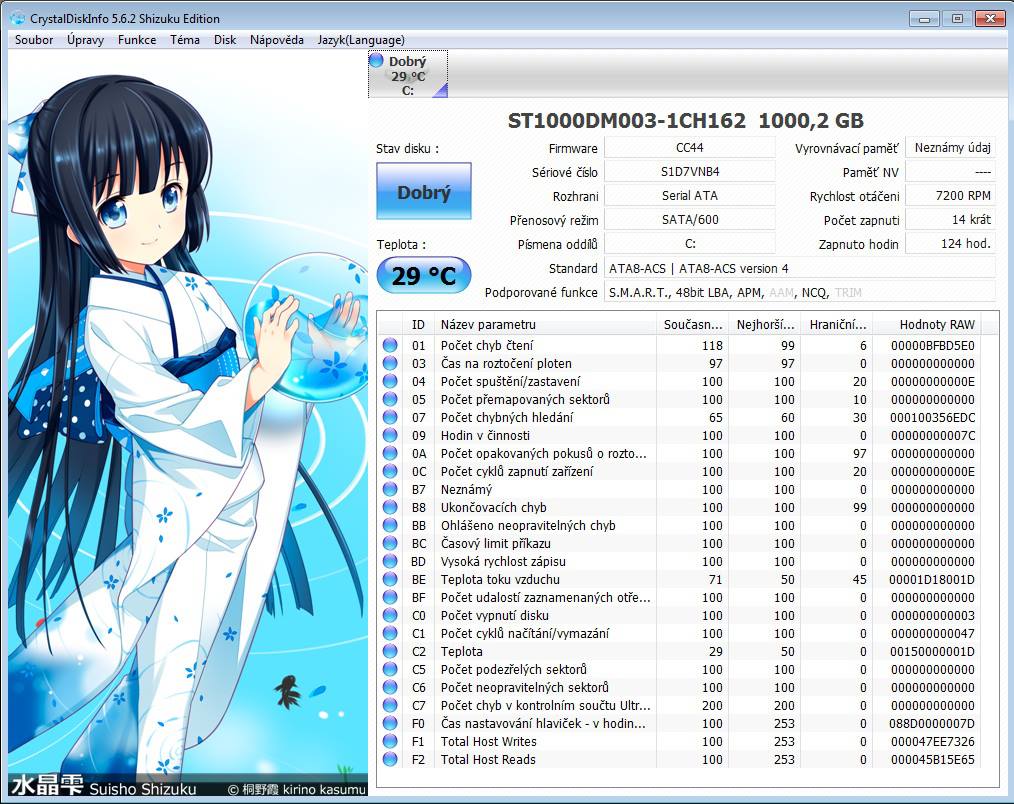
Task: Click the blue Dobrý health status button
Action: tap(424, 191)
